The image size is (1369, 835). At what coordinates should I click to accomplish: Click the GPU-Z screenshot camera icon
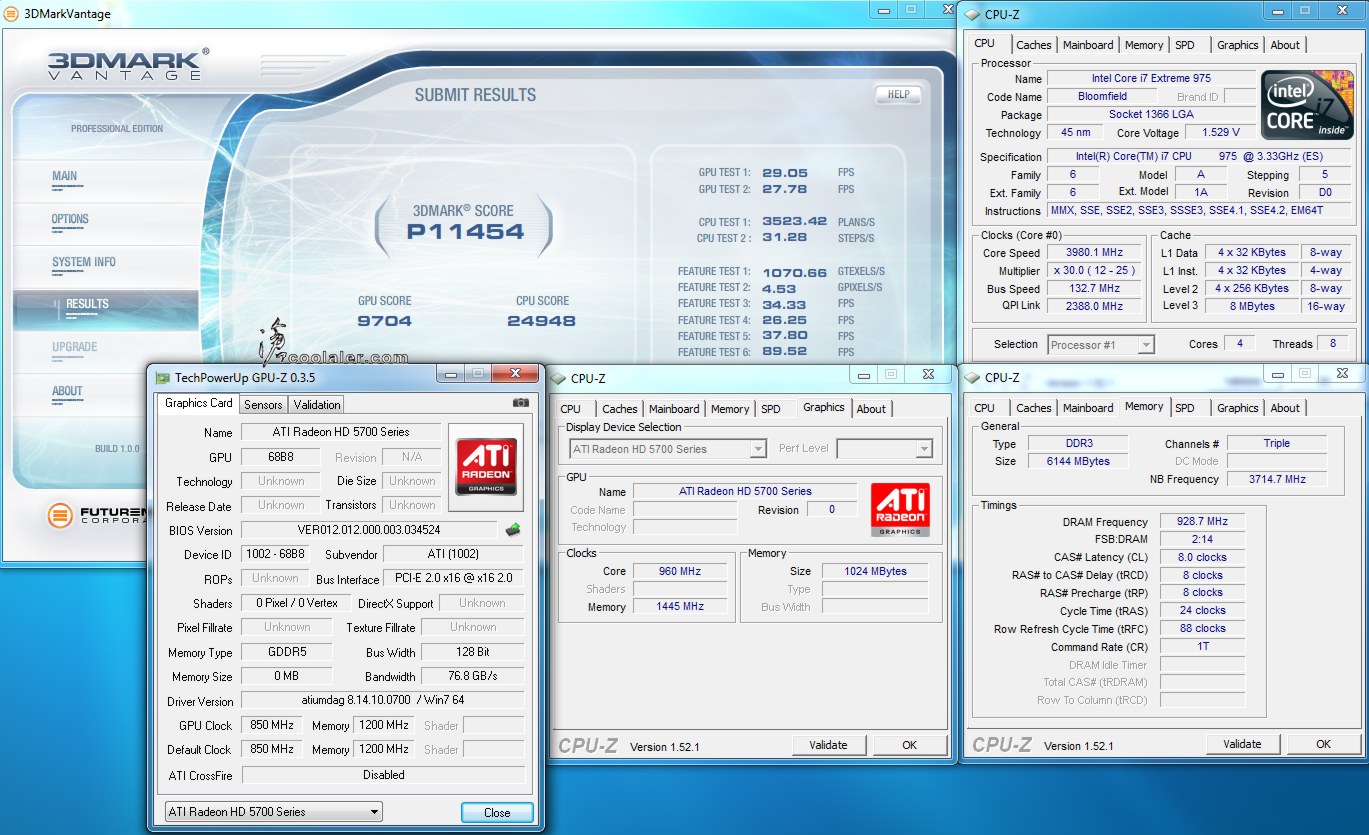click(520, 403)
